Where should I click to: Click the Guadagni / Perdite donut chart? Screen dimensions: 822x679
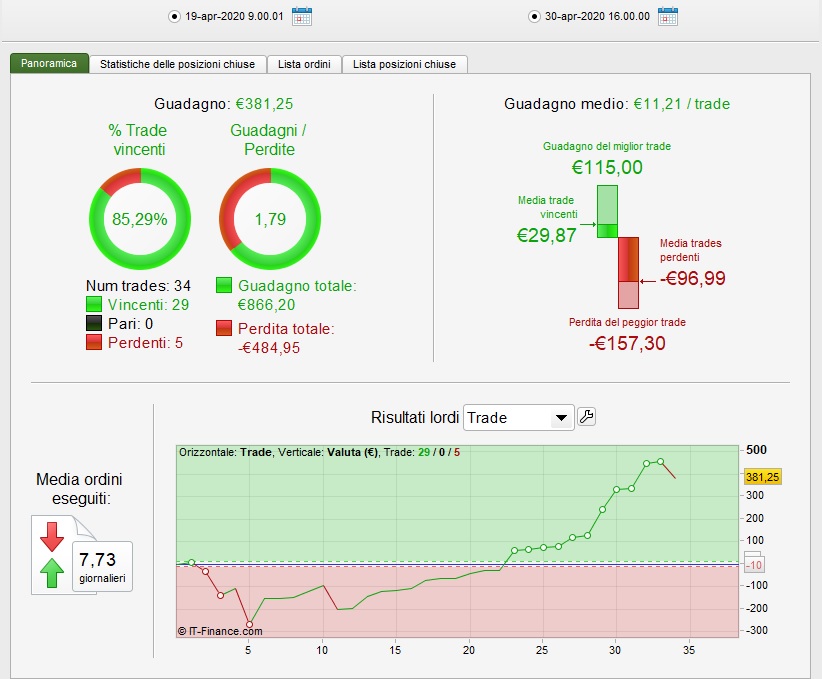click(x=270, y=219)
